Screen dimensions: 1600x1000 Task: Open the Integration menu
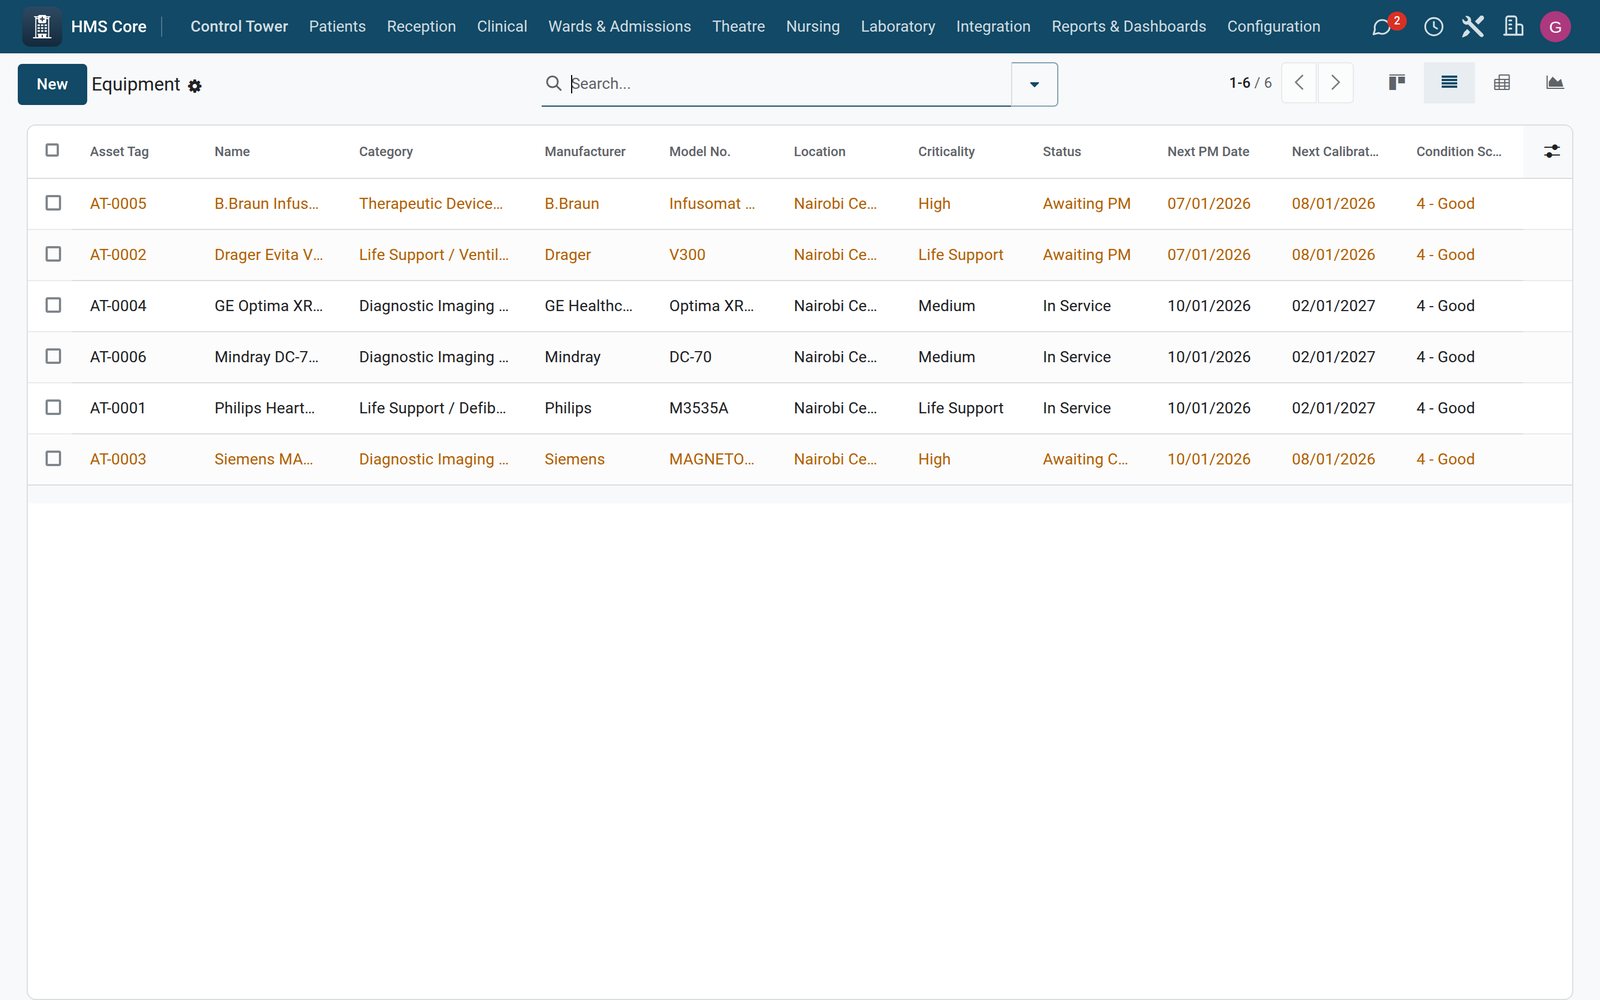tap(993, 26)
